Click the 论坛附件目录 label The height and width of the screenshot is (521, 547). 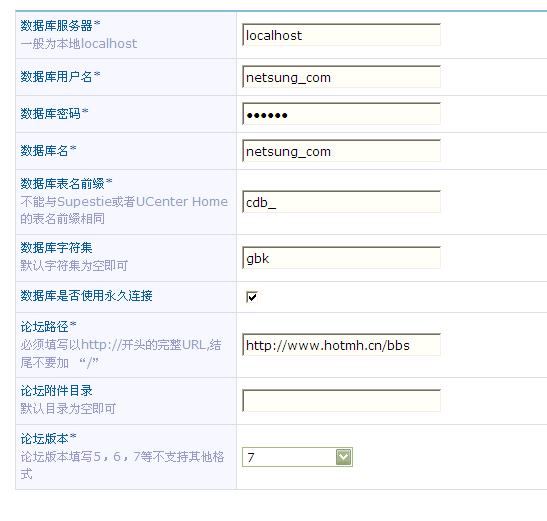pyautogui.click(x=56, y=390)
